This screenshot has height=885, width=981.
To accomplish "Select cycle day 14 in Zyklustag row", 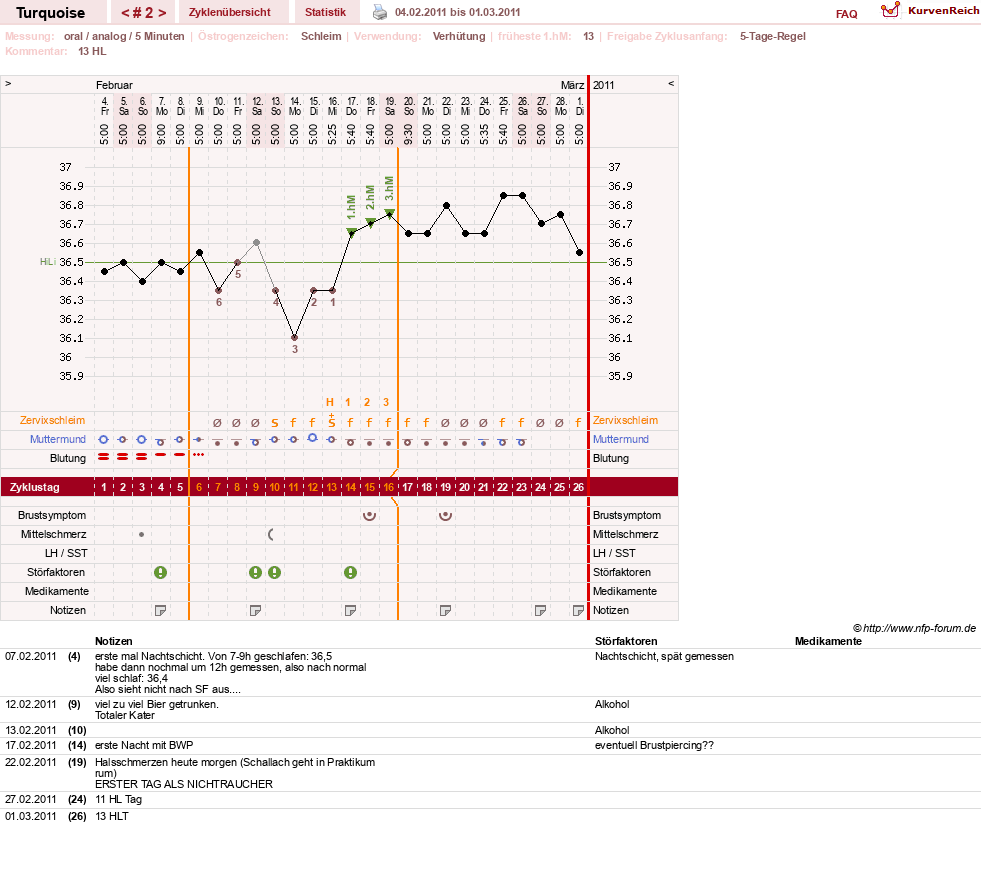I will pyautogui.click(x=350, y=487).
